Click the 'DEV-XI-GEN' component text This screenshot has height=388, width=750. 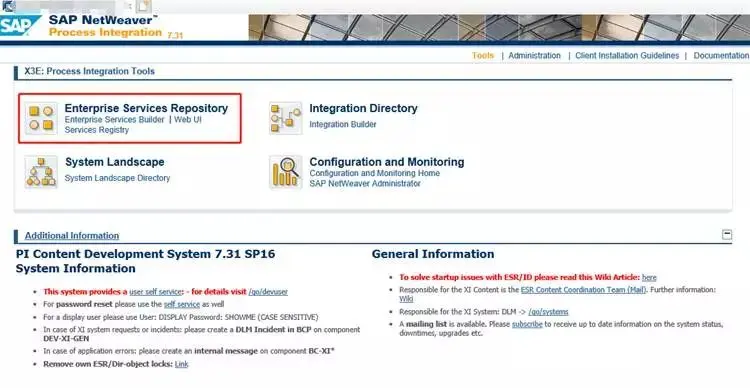66,339
